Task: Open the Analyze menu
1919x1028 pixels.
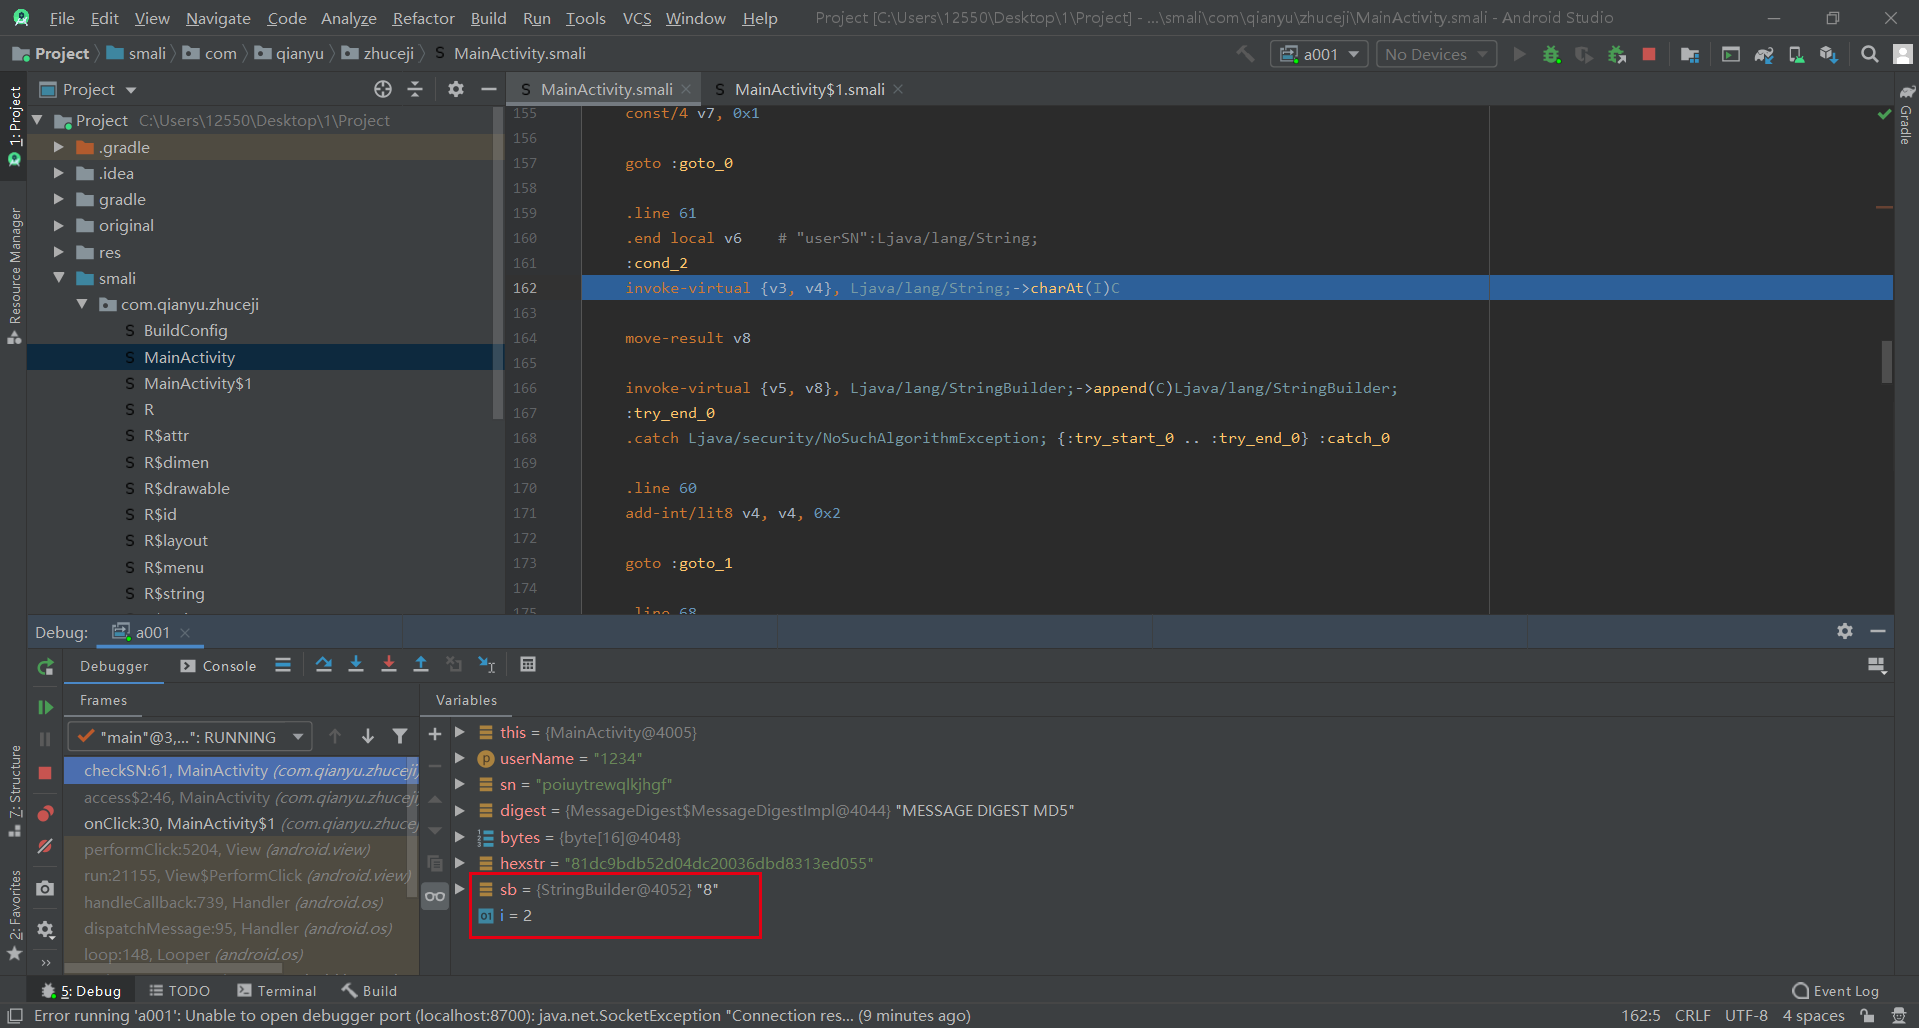Action: click(x=348, y=18)
